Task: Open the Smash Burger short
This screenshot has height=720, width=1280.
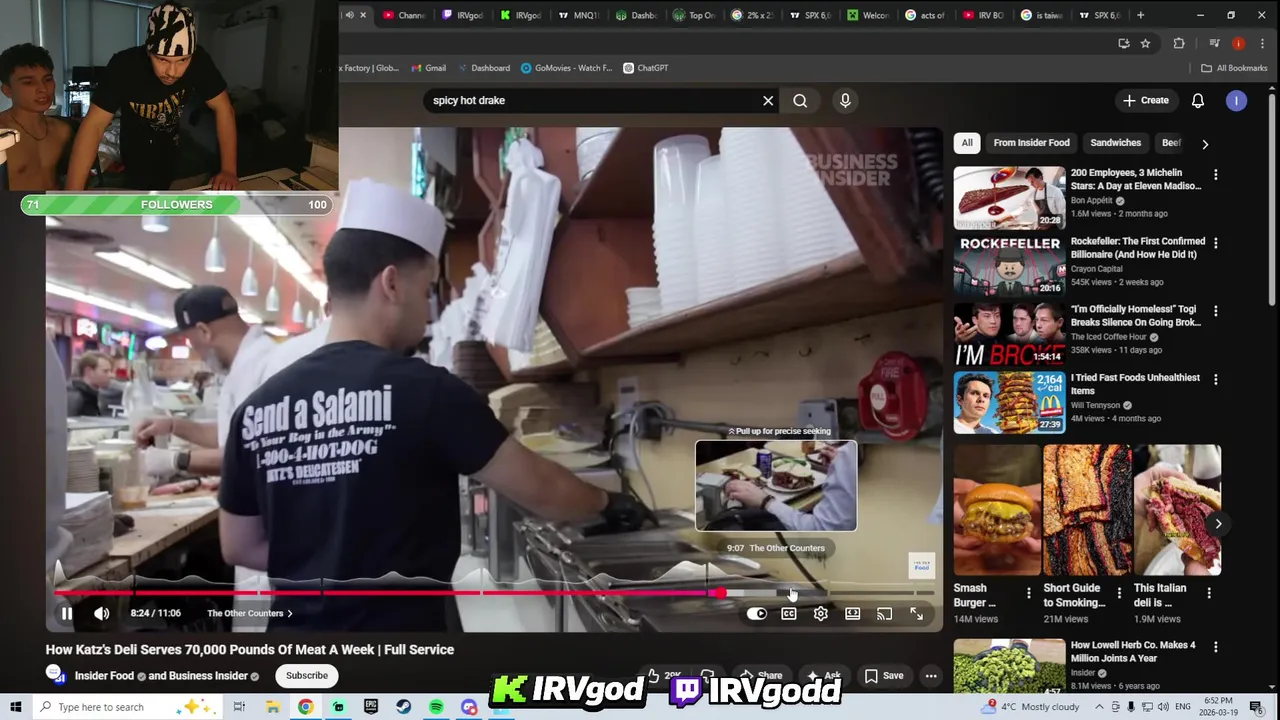Action: point(997,510)
